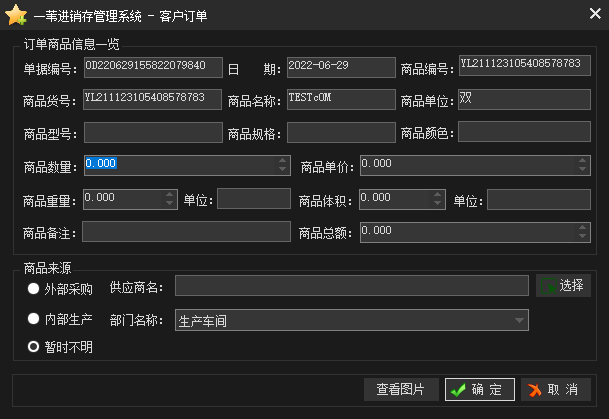Focus the empty 商品规格 input field

point(341,132)
